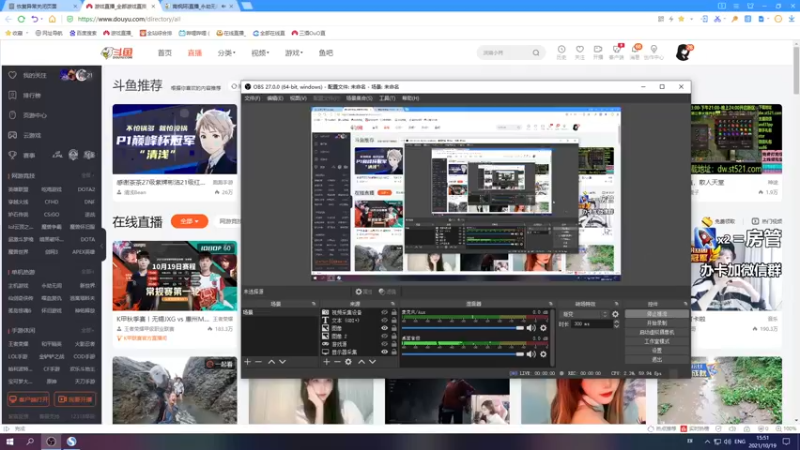Toggle visibility of the image 2 source

pos(385,336)
